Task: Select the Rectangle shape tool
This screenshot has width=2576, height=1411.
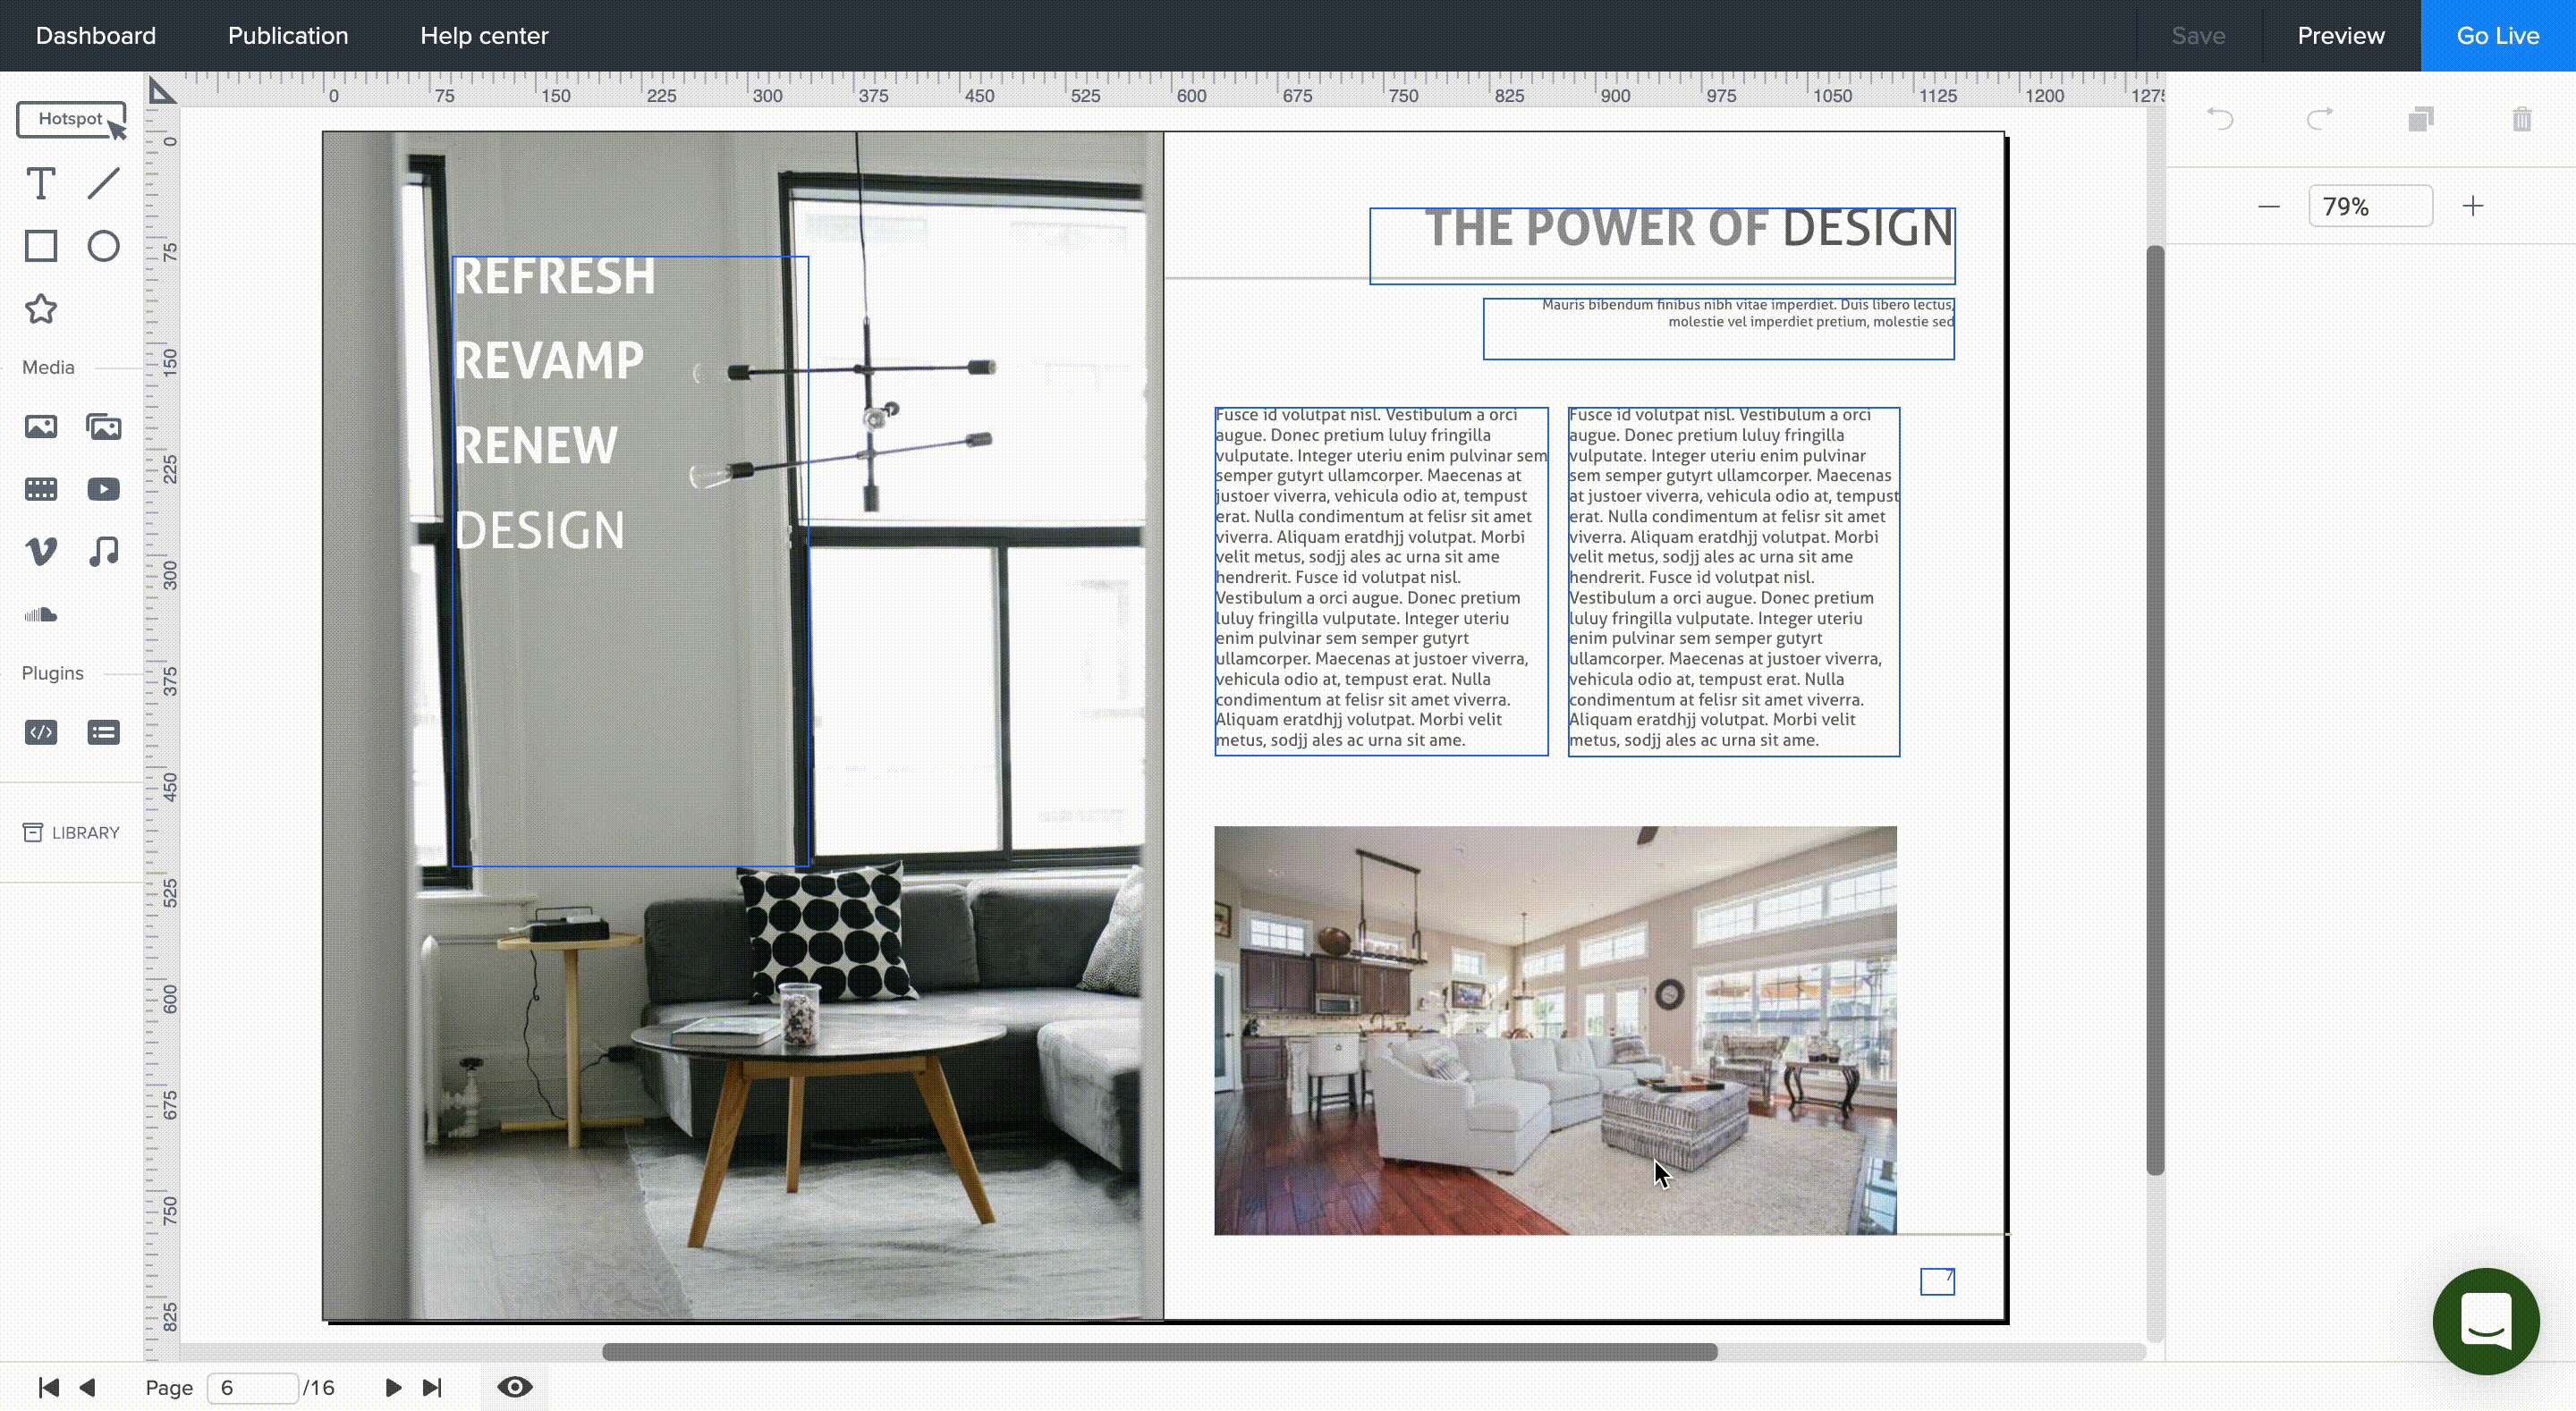Action: point(40,246)
